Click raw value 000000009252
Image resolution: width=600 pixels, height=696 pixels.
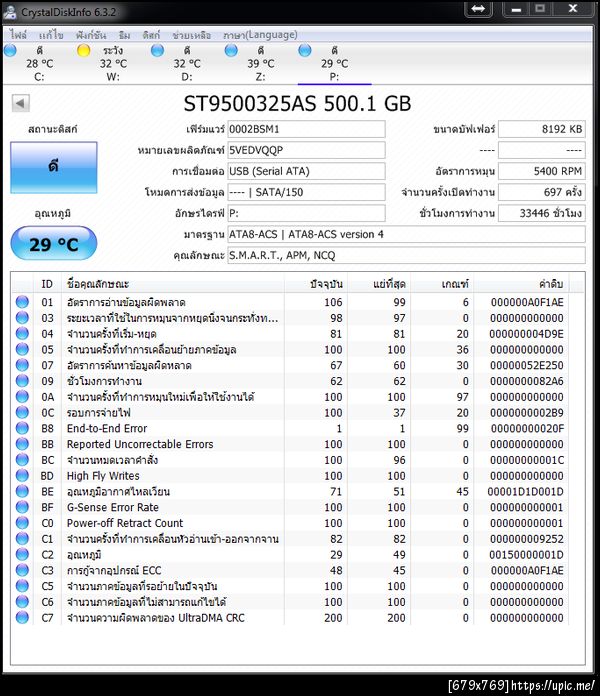tap(527, 539)
